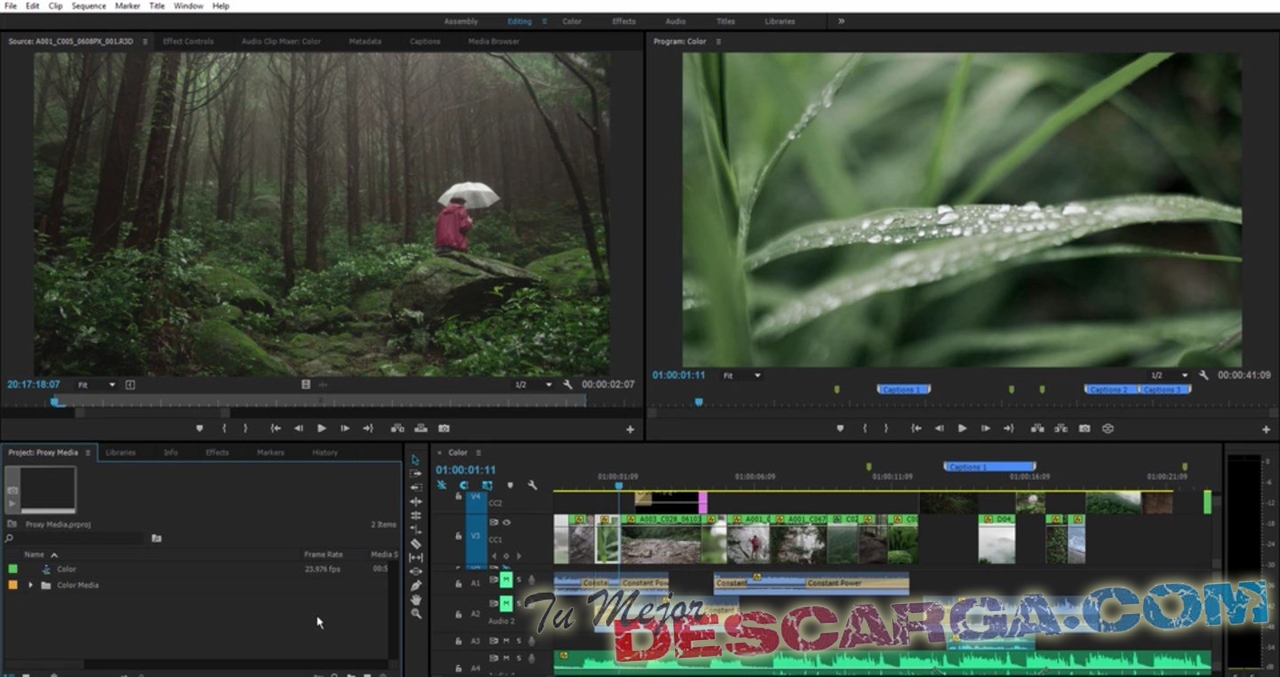
Task: Toggle mute on audio track A2
Action: click(x=506, y=603)
